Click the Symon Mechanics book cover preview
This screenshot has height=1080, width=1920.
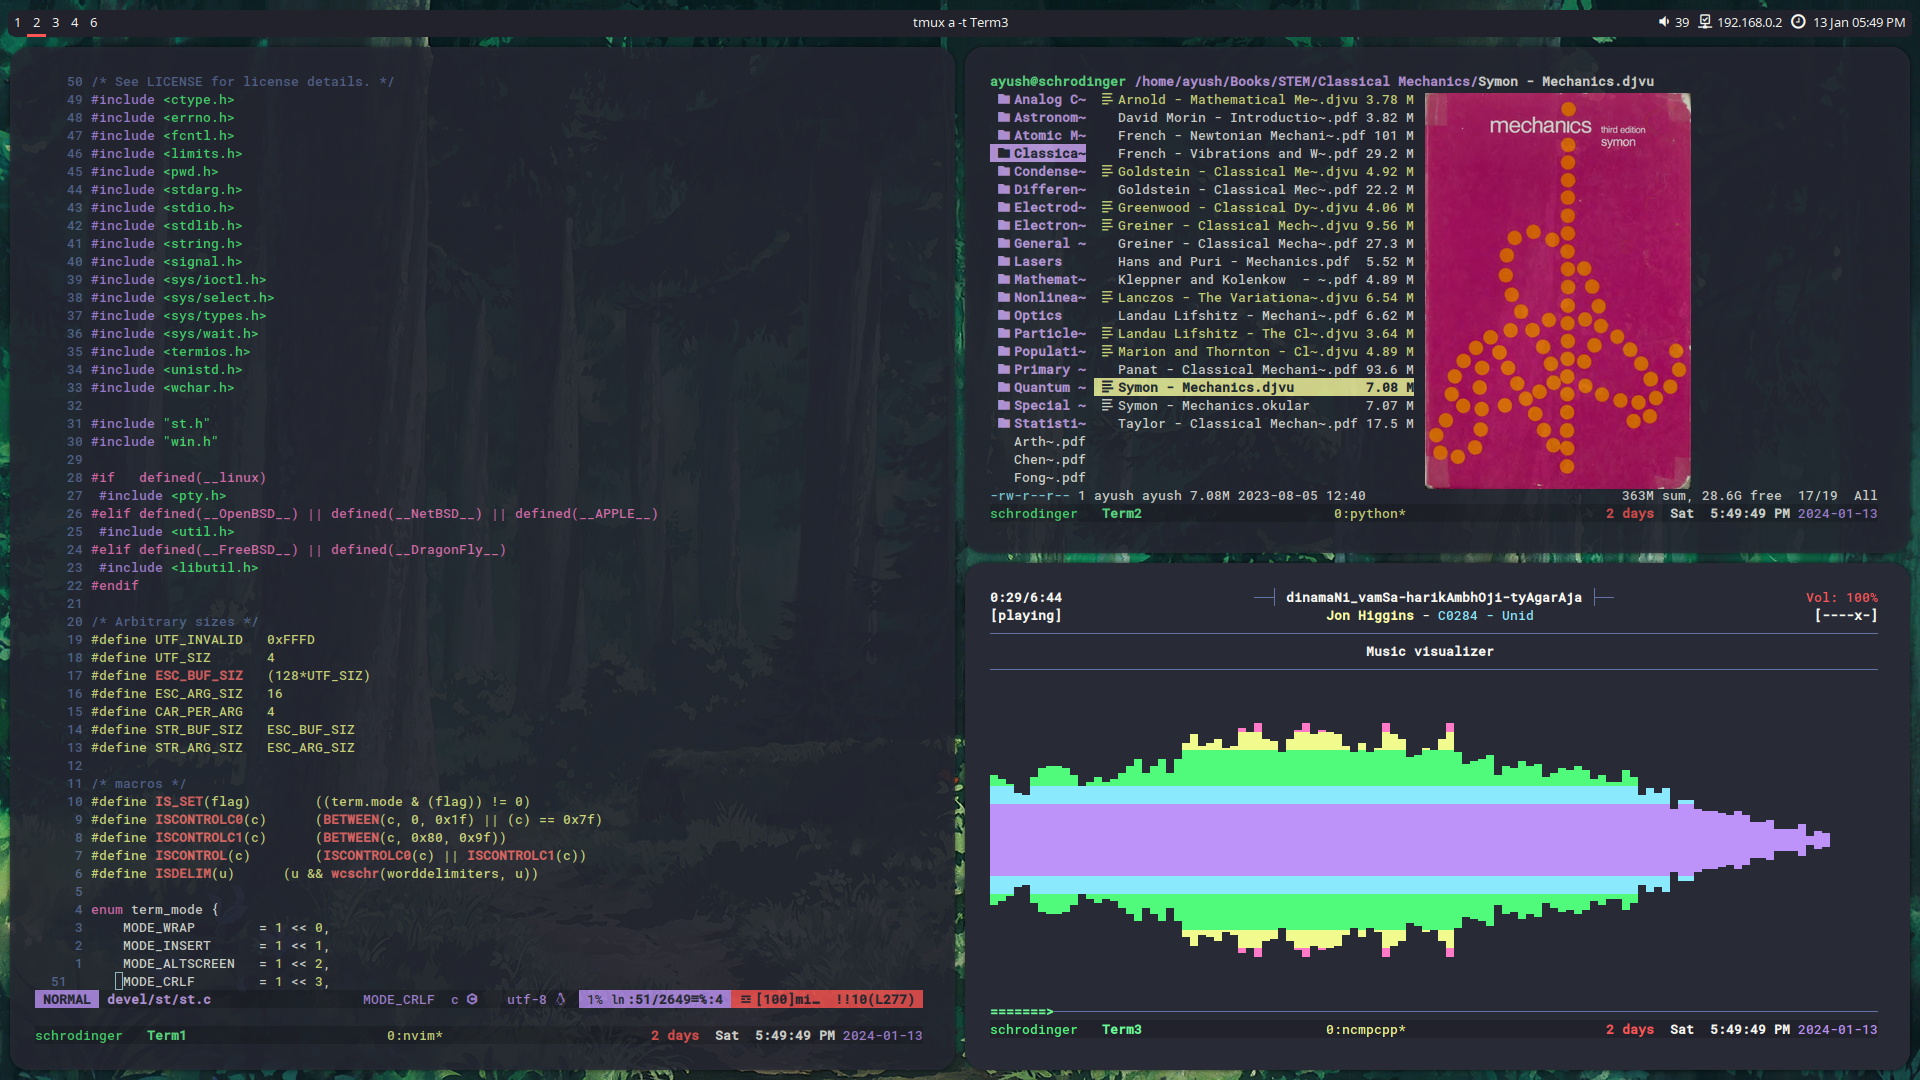click(x=1557, y=290)
